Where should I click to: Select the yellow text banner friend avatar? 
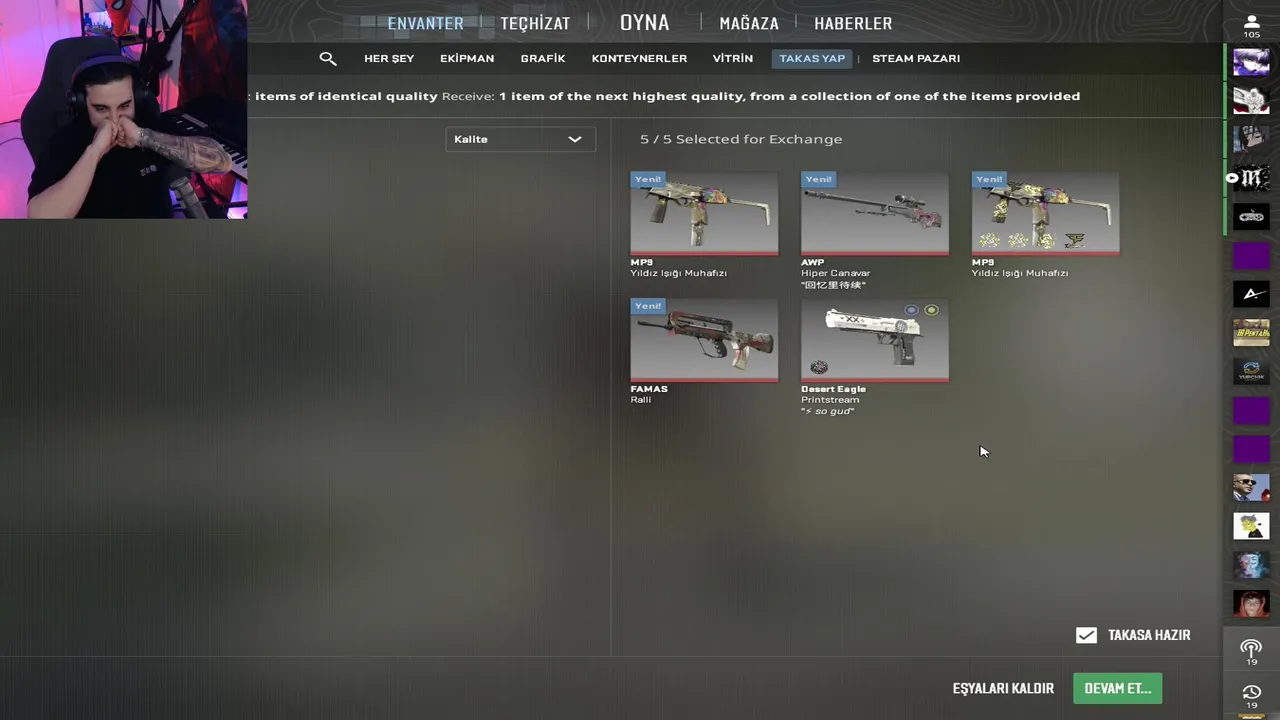pyautogui.click(x=1251, y=332)
